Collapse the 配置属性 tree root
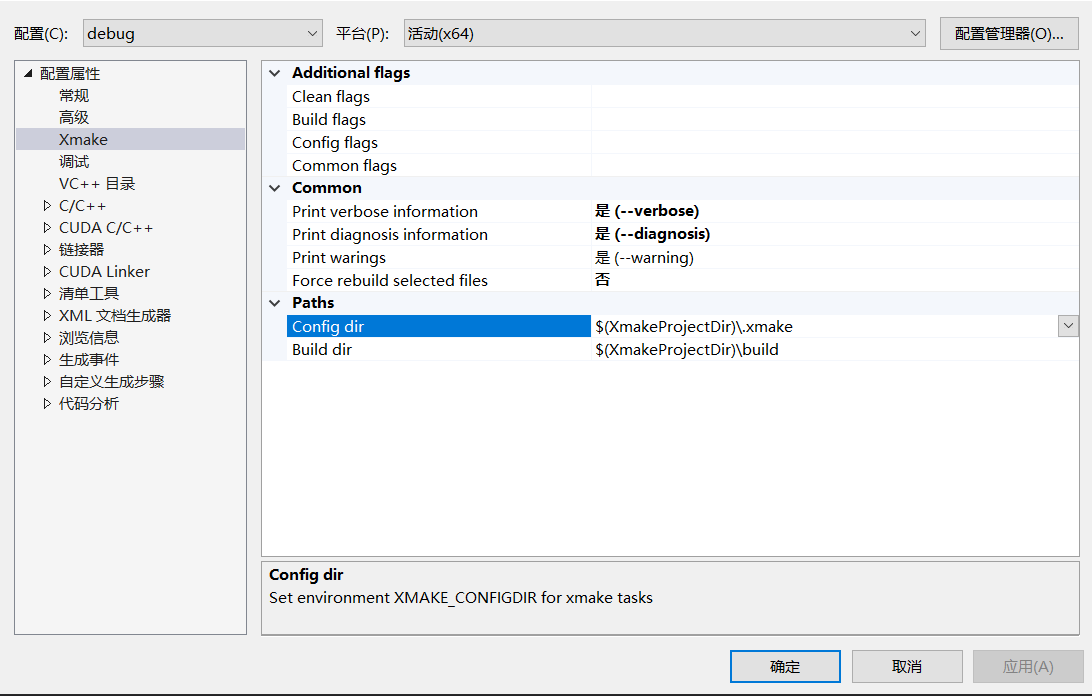Image resolution: width=1092 pixels, height=696 pixels. 27,74
